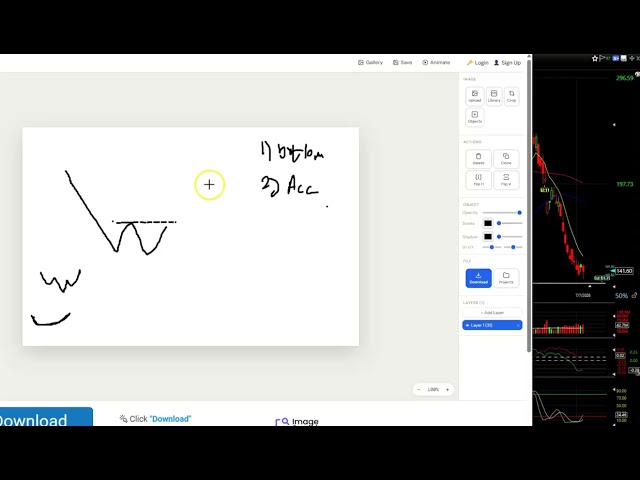Click the bottom oscillator pane collapse arrow
The image size is (640, 480).
(x=614, y=390)
